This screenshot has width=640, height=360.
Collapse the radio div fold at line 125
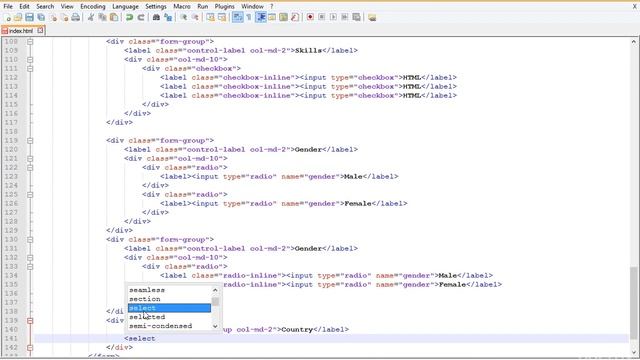[x=30, y=195]
